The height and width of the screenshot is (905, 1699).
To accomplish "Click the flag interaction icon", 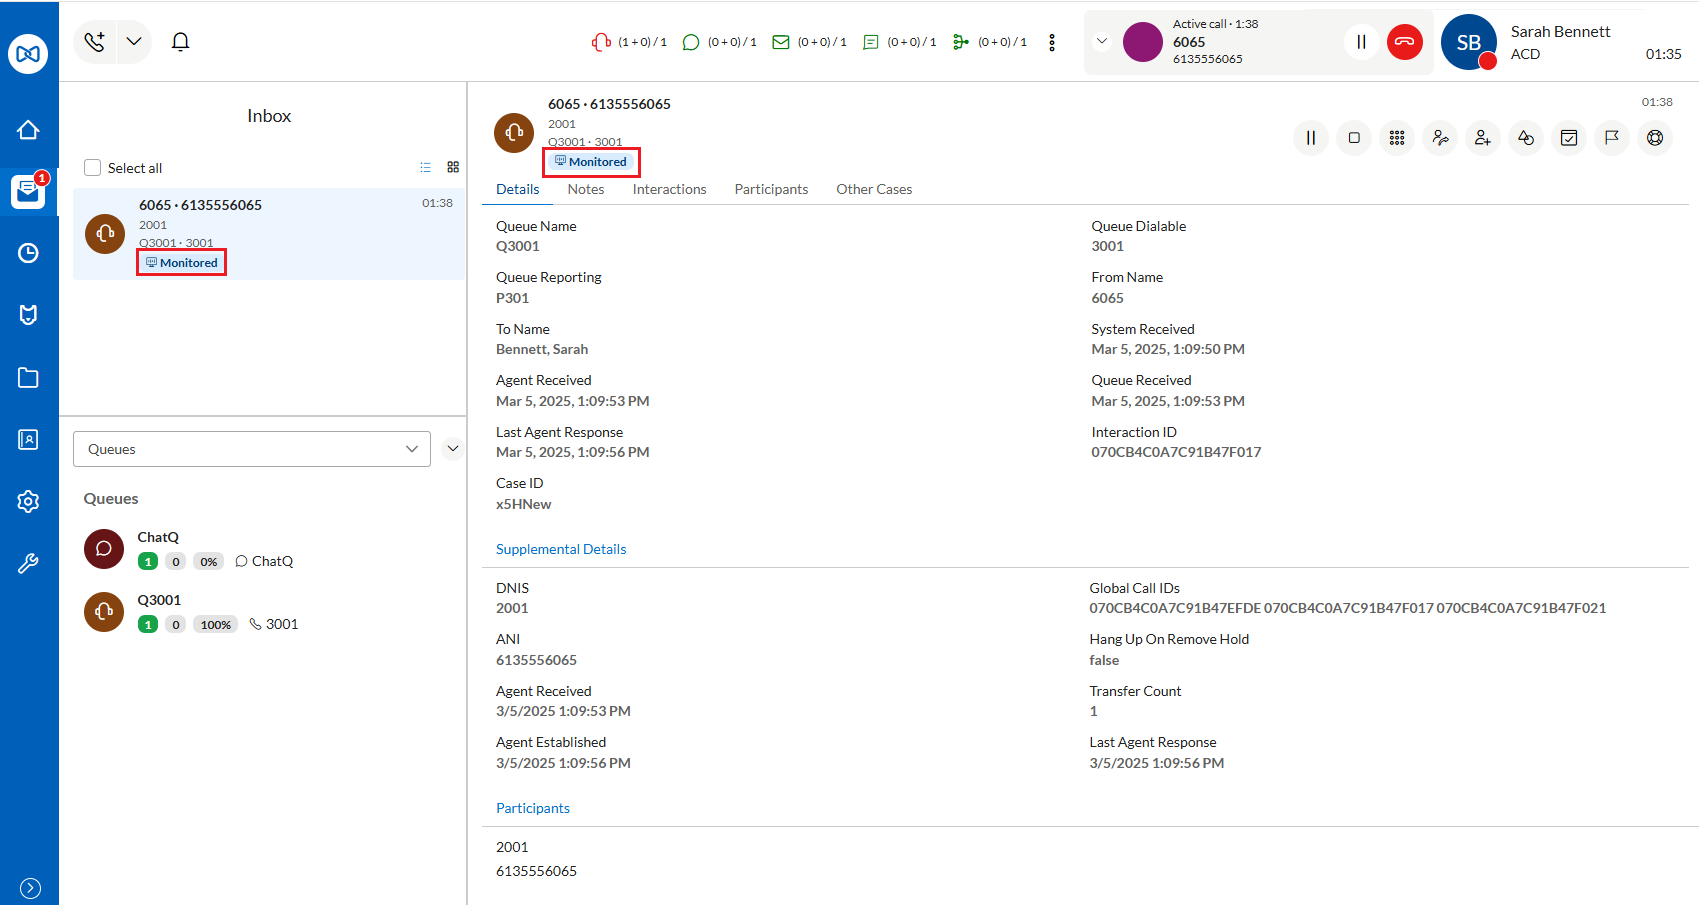I will [1611, 138].
